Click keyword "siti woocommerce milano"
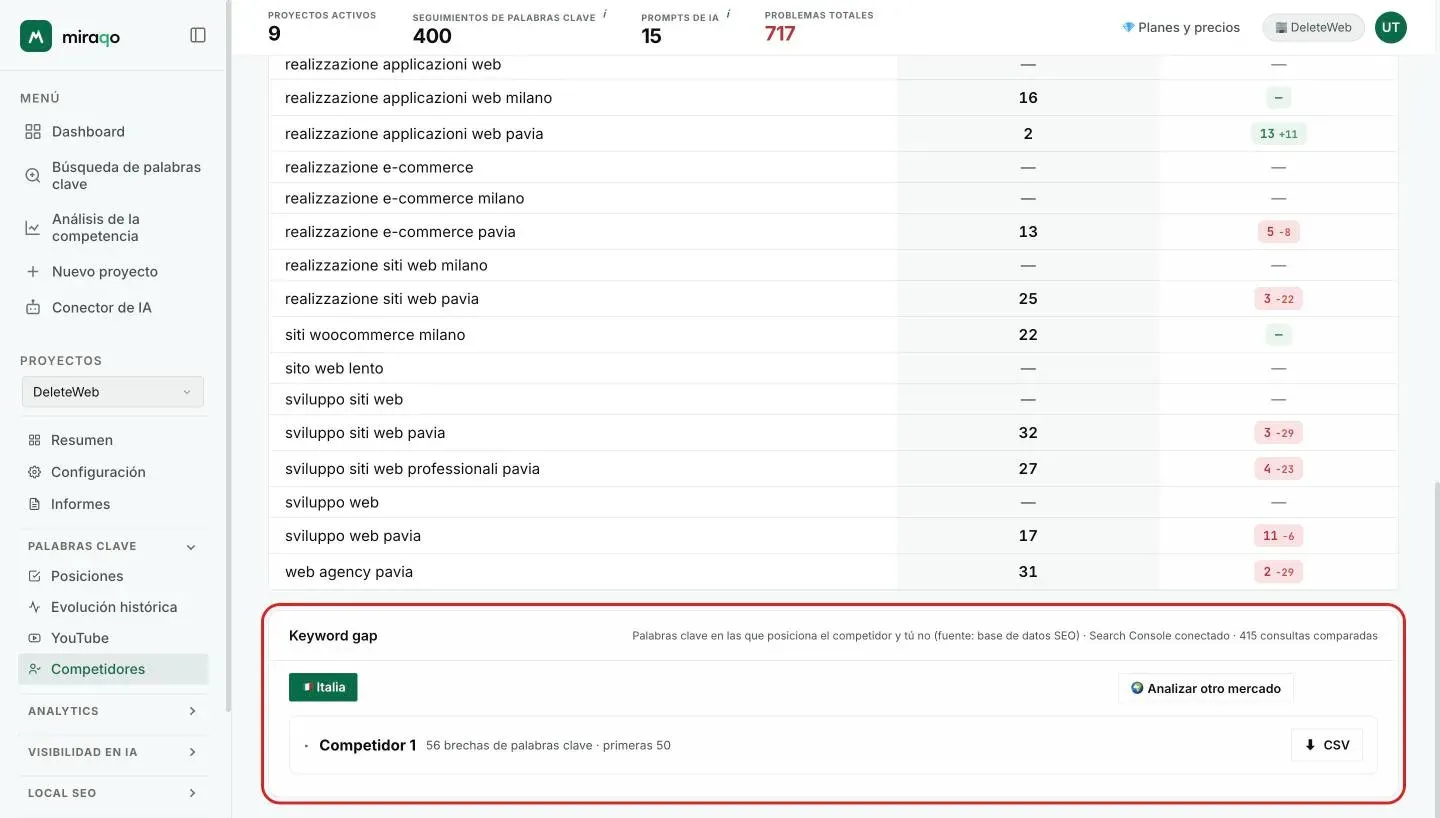 [375, 335]
